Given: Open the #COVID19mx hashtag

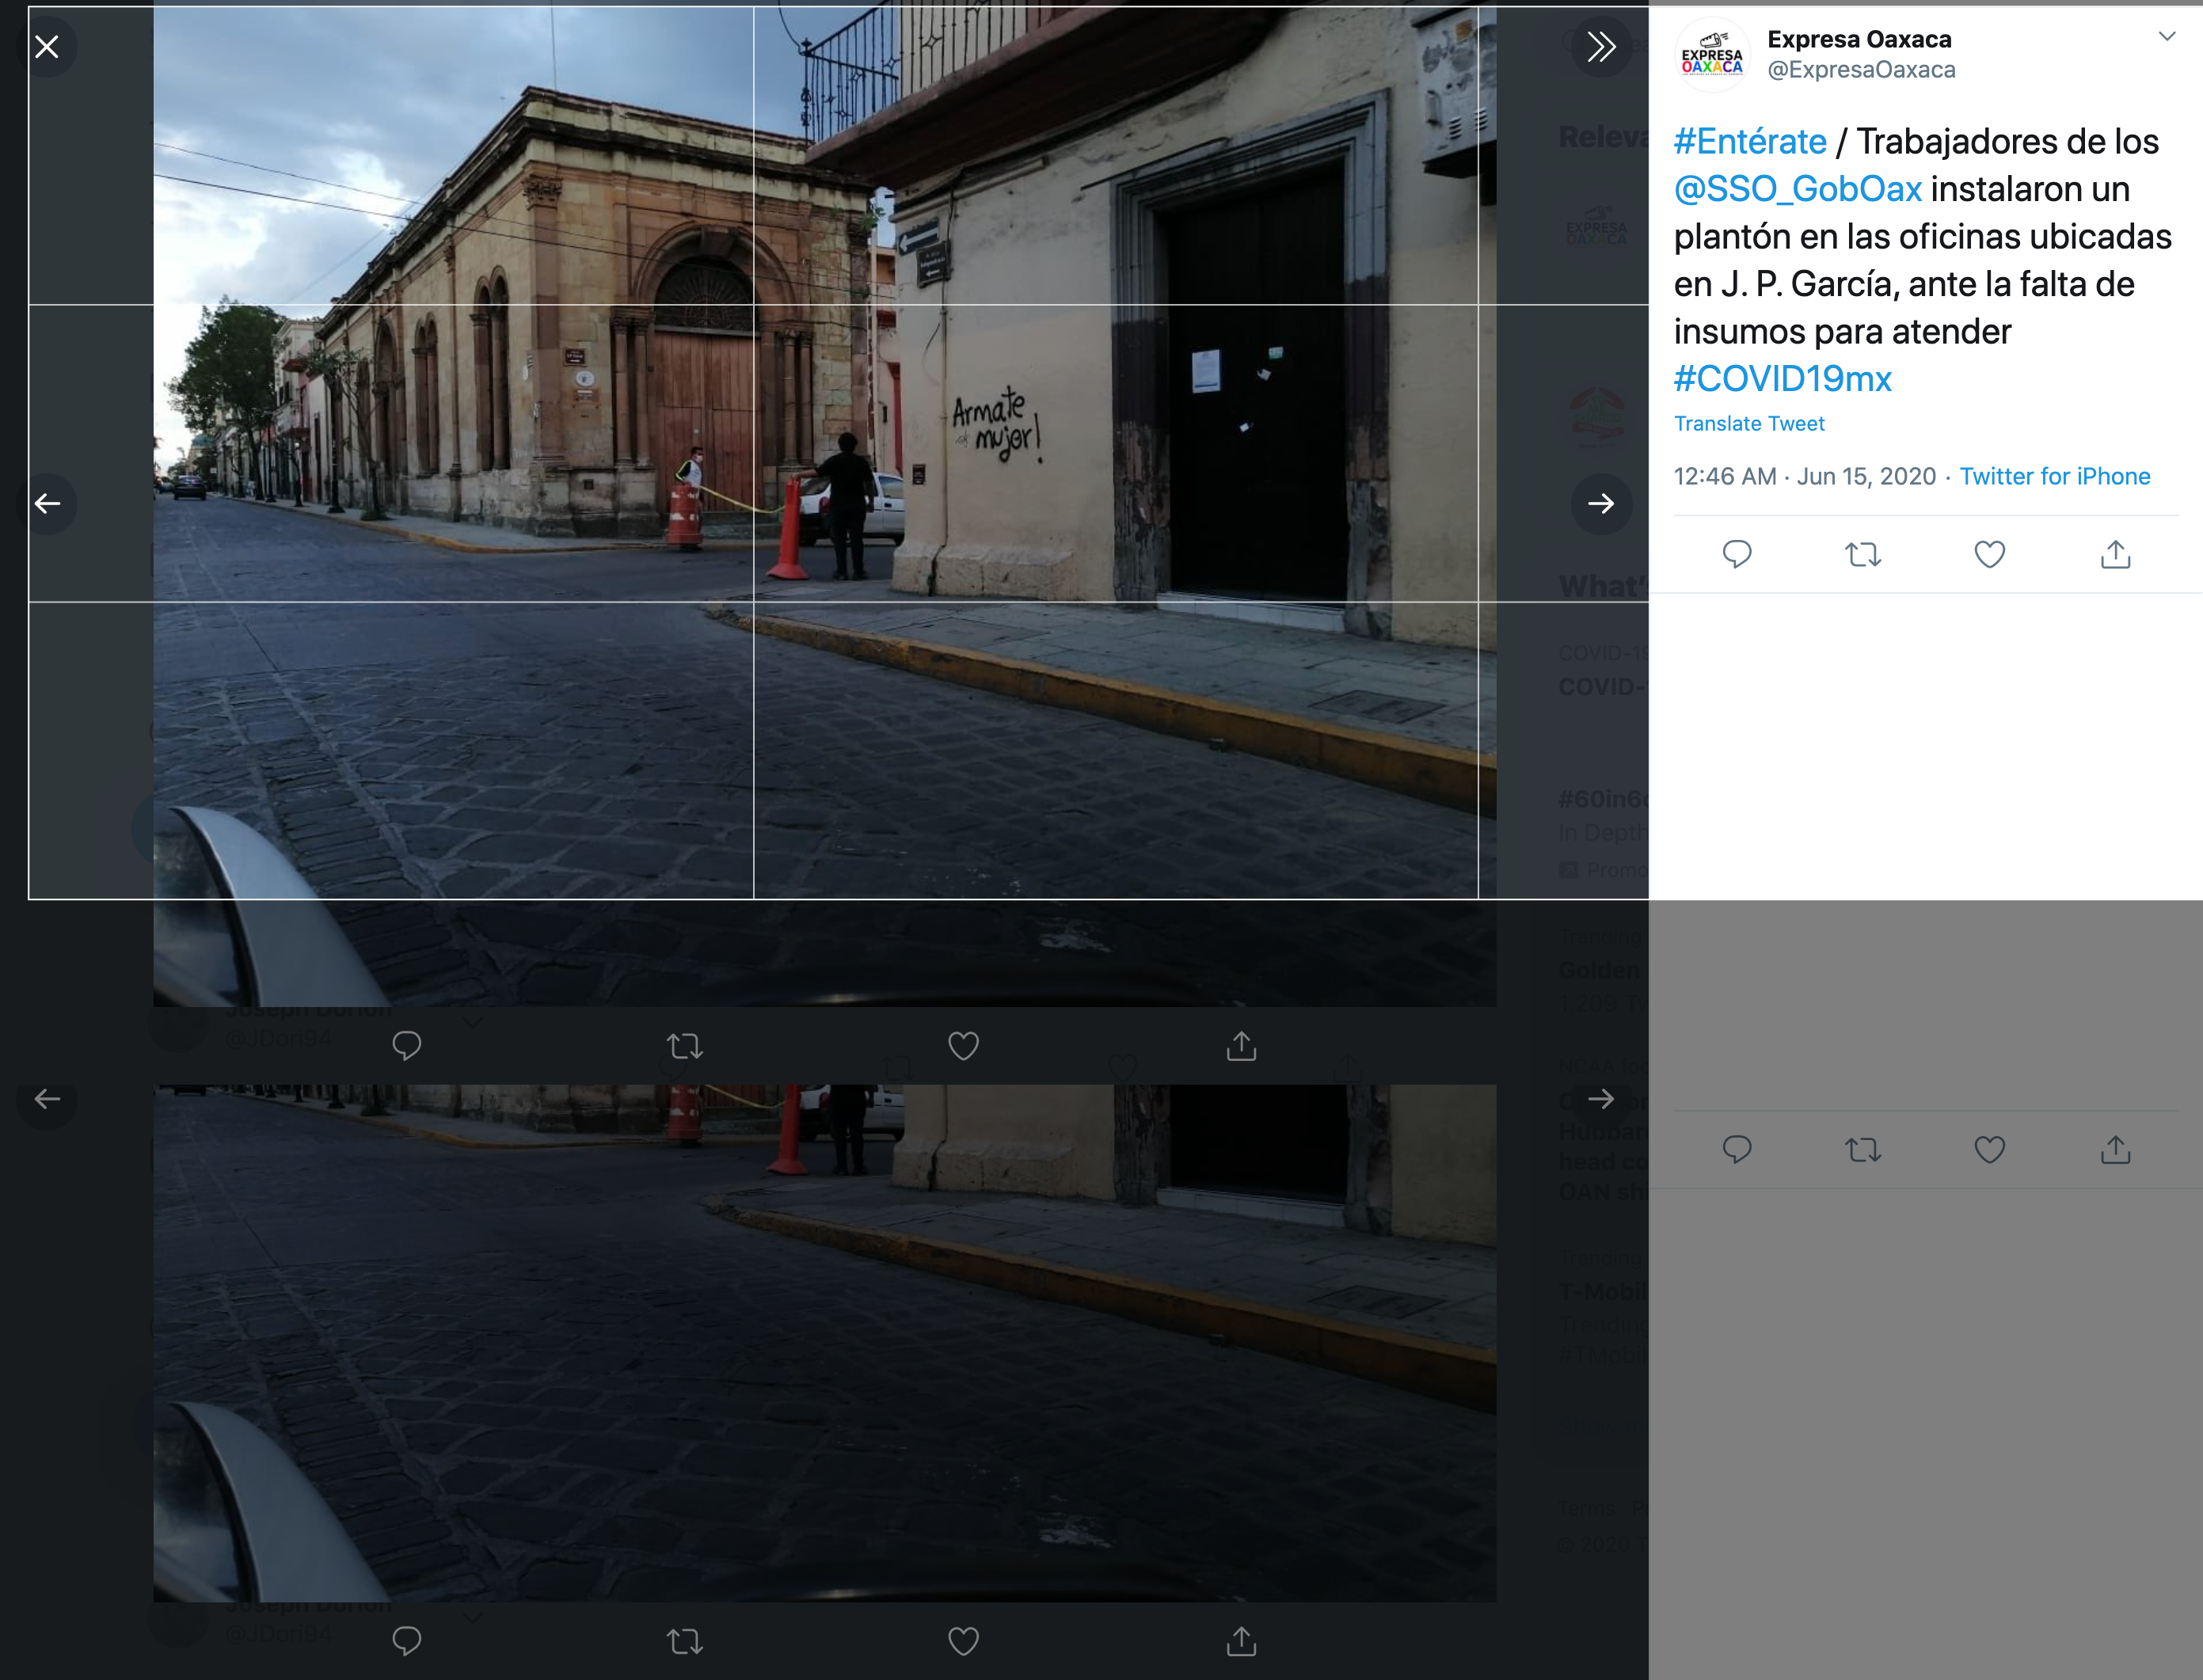Looking at the screenshot, I should pos(1782,379).
